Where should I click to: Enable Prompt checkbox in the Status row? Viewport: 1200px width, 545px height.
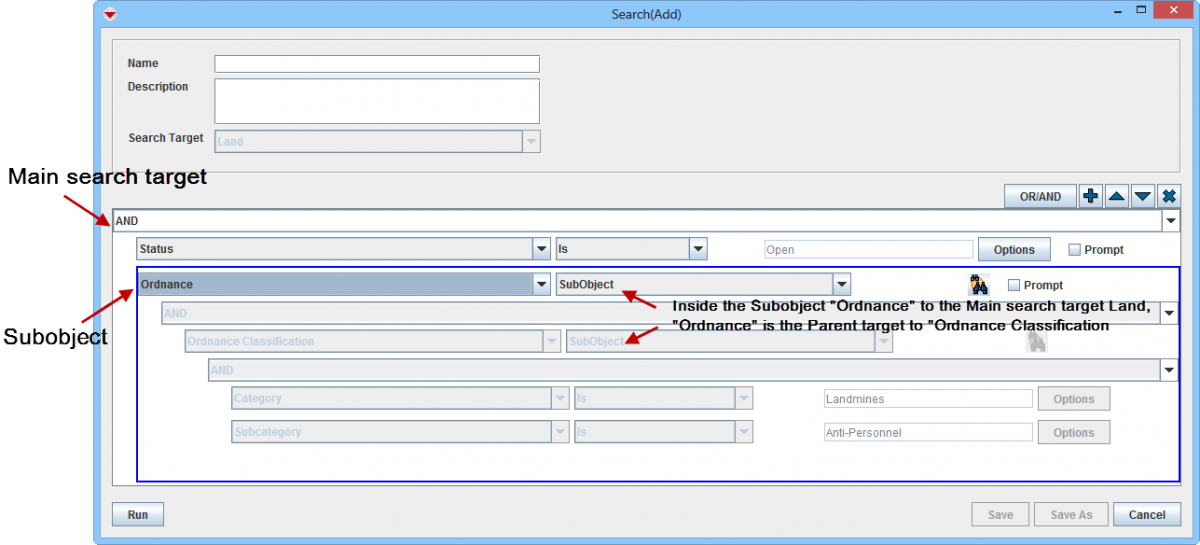pyautogui.click(x=1075, y=250)
